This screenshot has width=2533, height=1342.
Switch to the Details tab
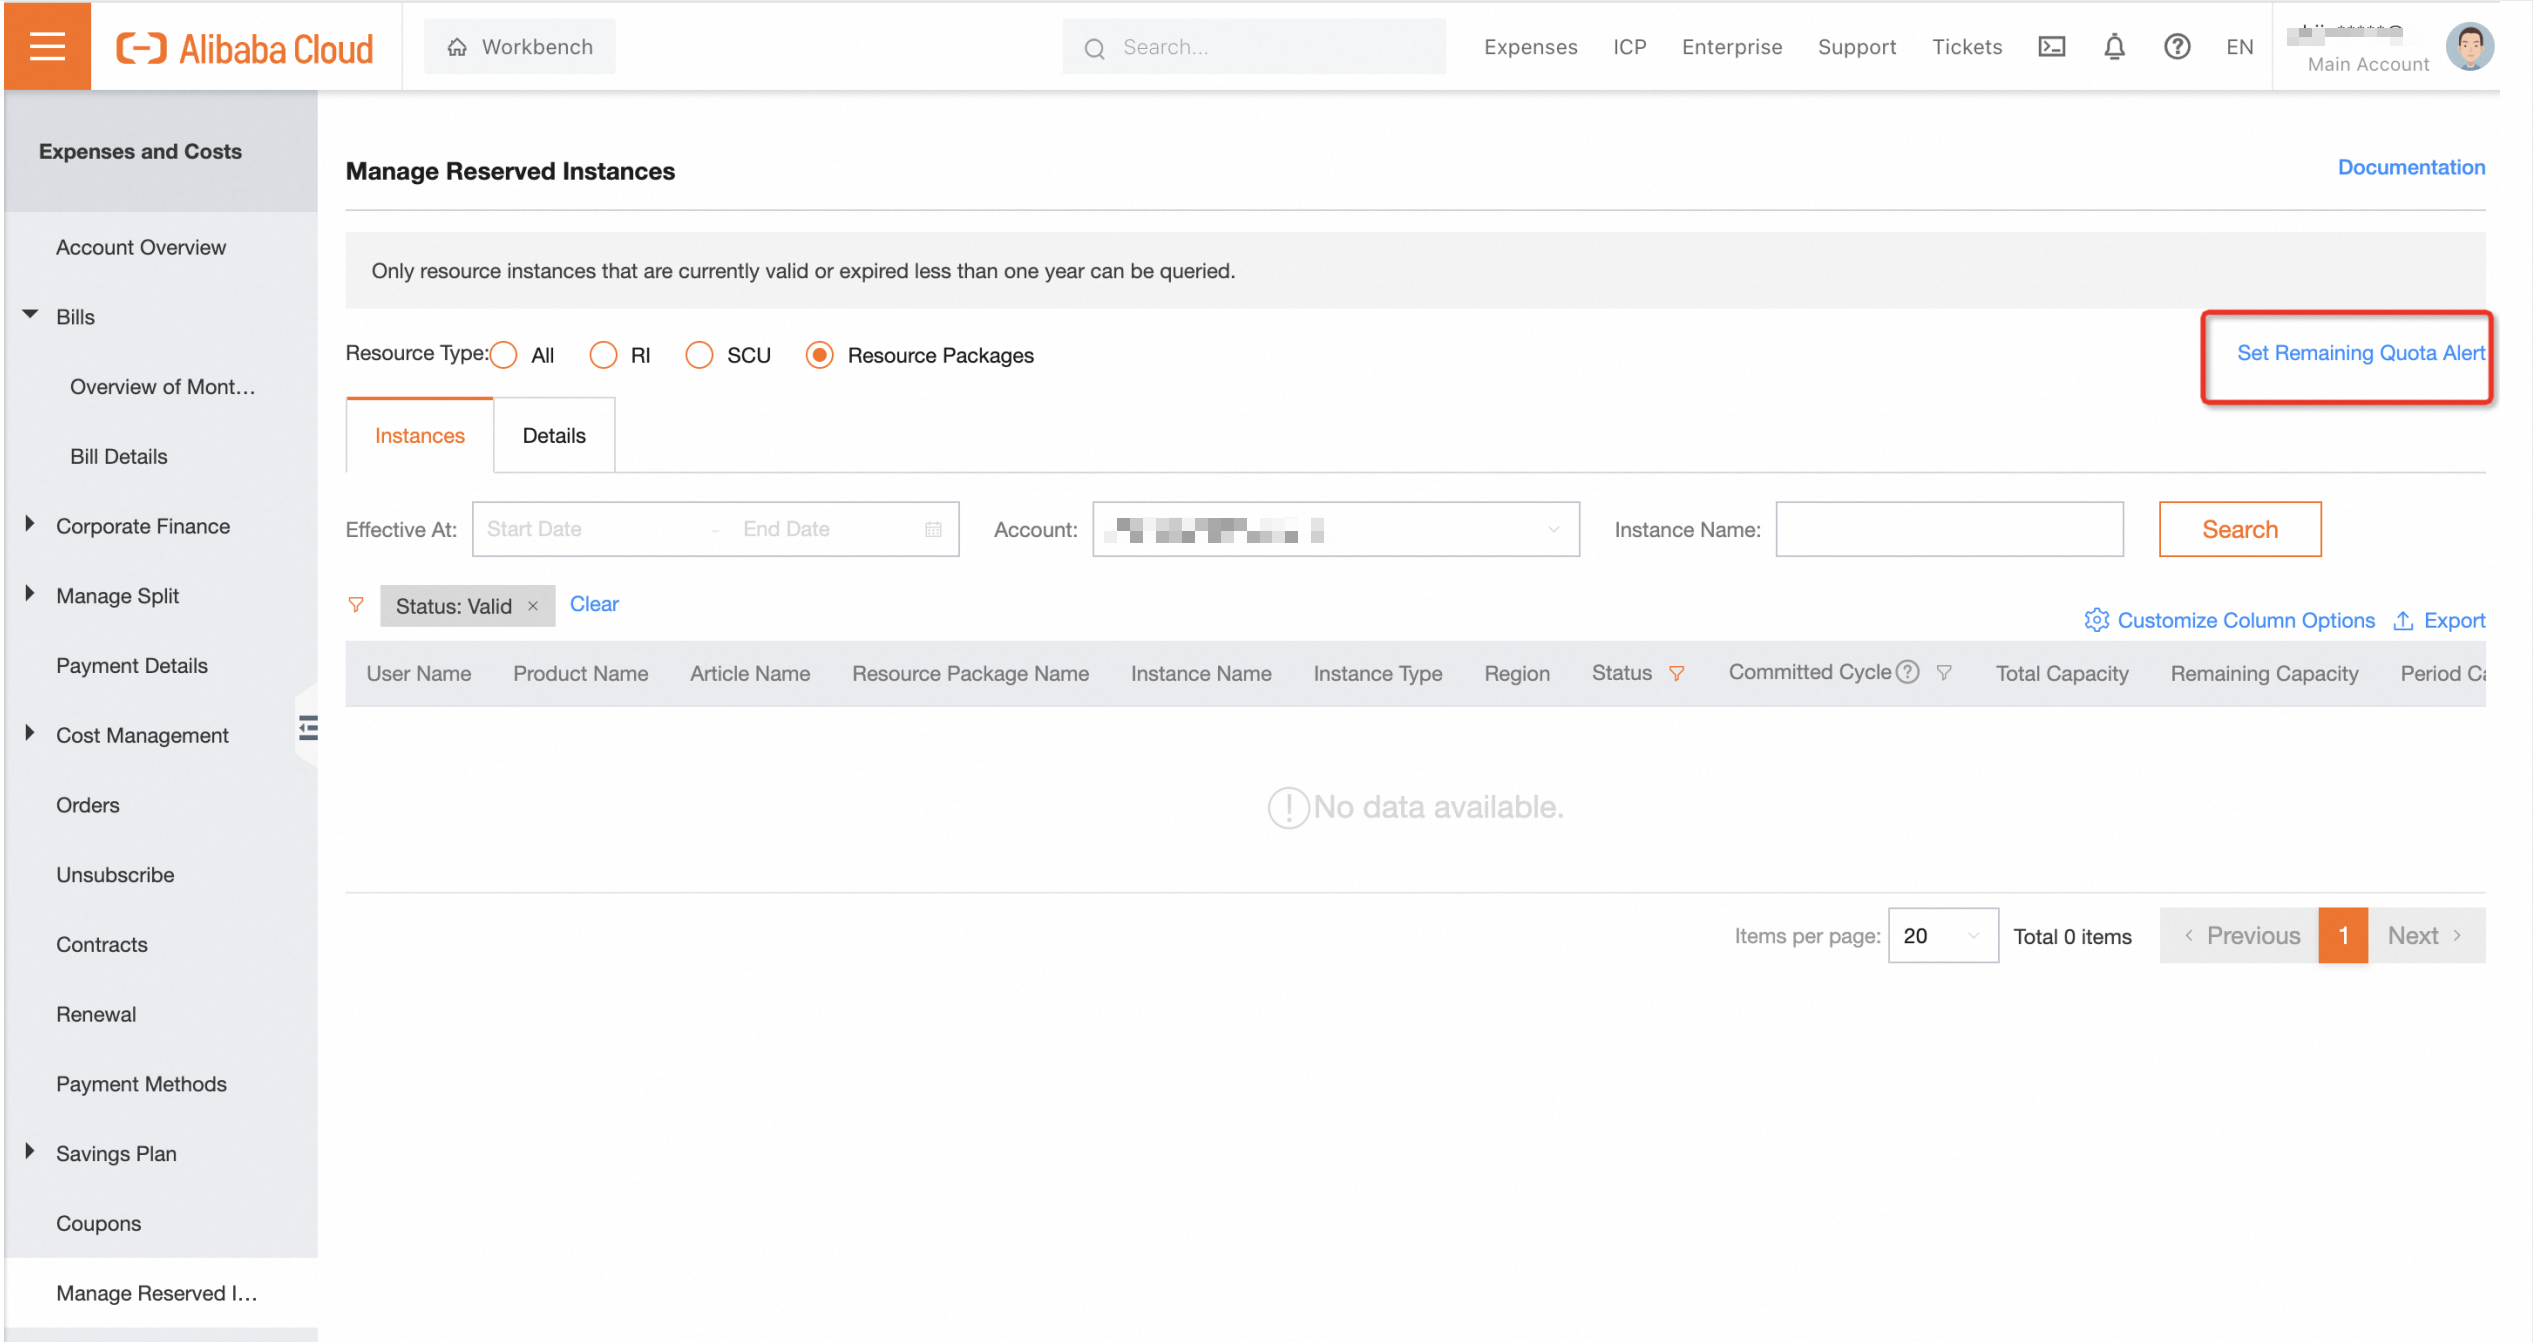tap(554, 436)
